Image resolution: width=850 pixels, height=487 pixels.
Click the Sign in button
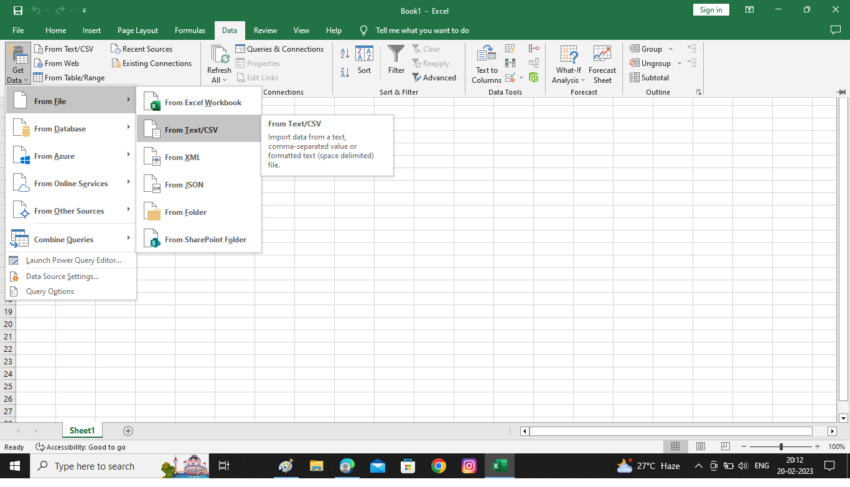pos(711,10)
